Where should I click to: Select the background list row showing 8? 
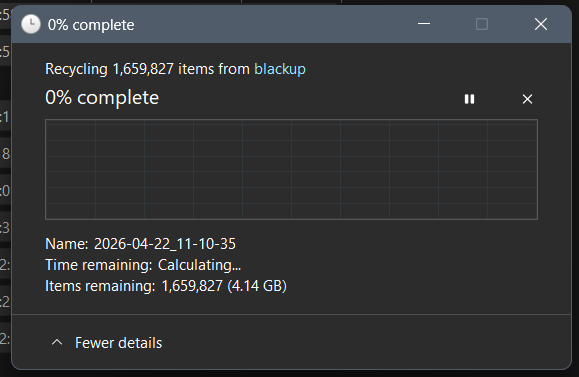point(5,154)
